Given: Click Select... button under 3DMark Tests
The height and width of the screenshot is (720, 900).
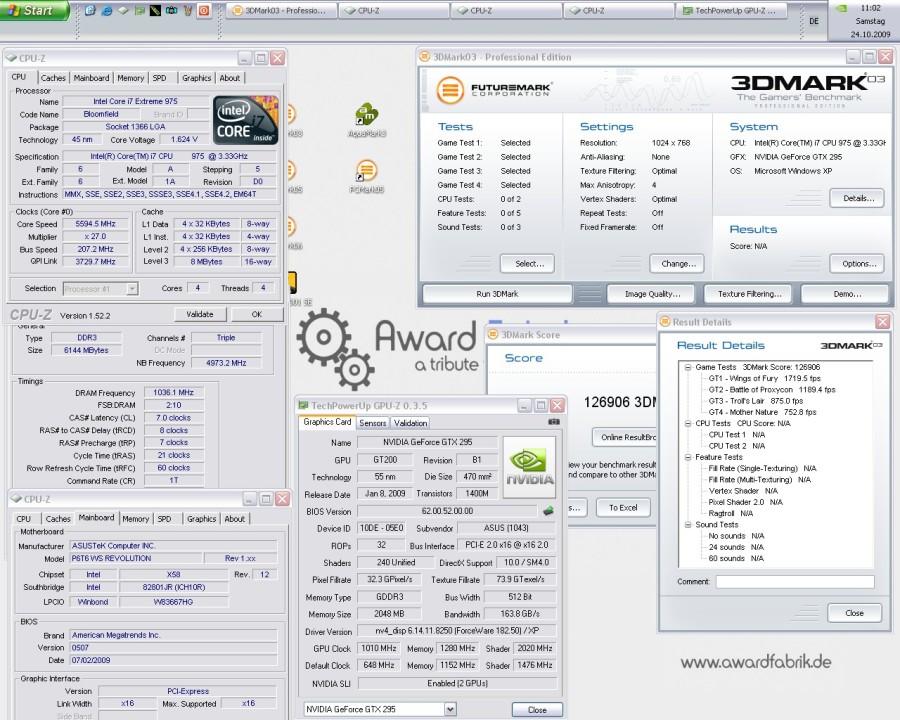Looking at the screenshot, I should pos(527,264).
